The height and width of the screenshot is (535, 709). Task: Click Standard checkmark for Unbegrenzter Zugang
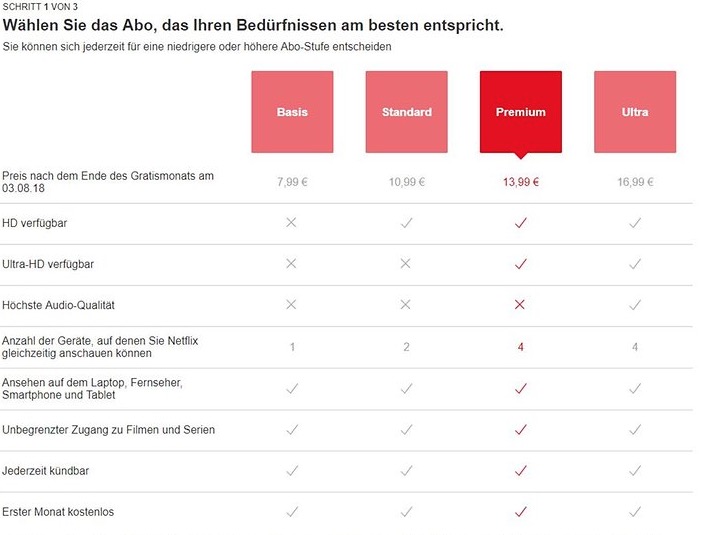406,430
